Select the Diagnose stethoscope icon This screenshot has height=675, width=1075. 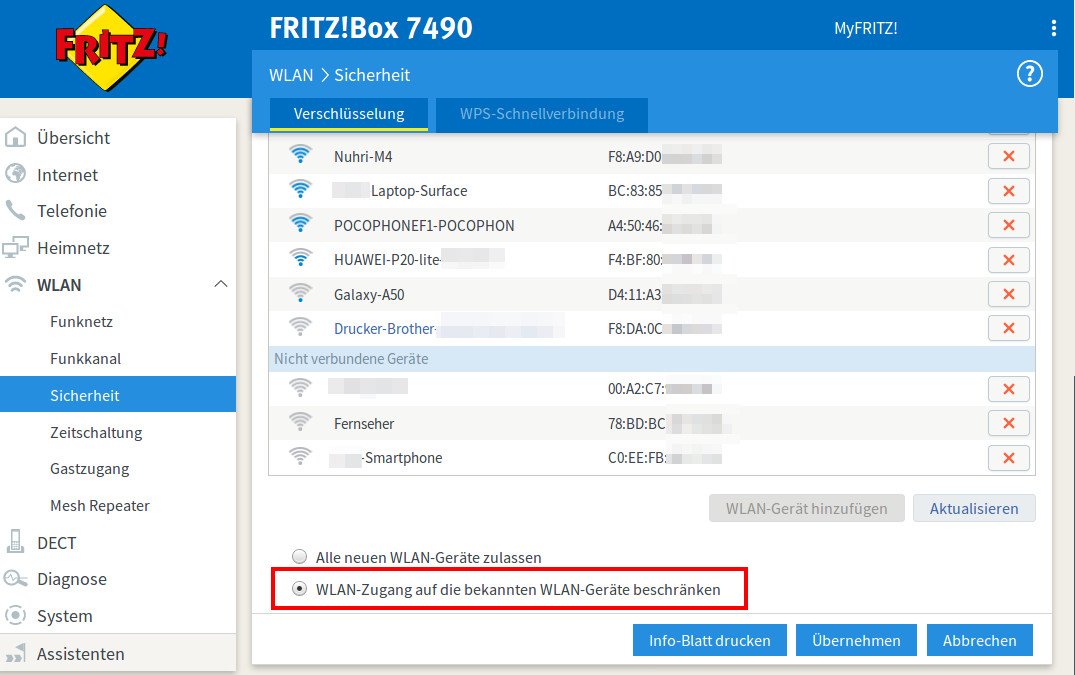pos(15,579)
